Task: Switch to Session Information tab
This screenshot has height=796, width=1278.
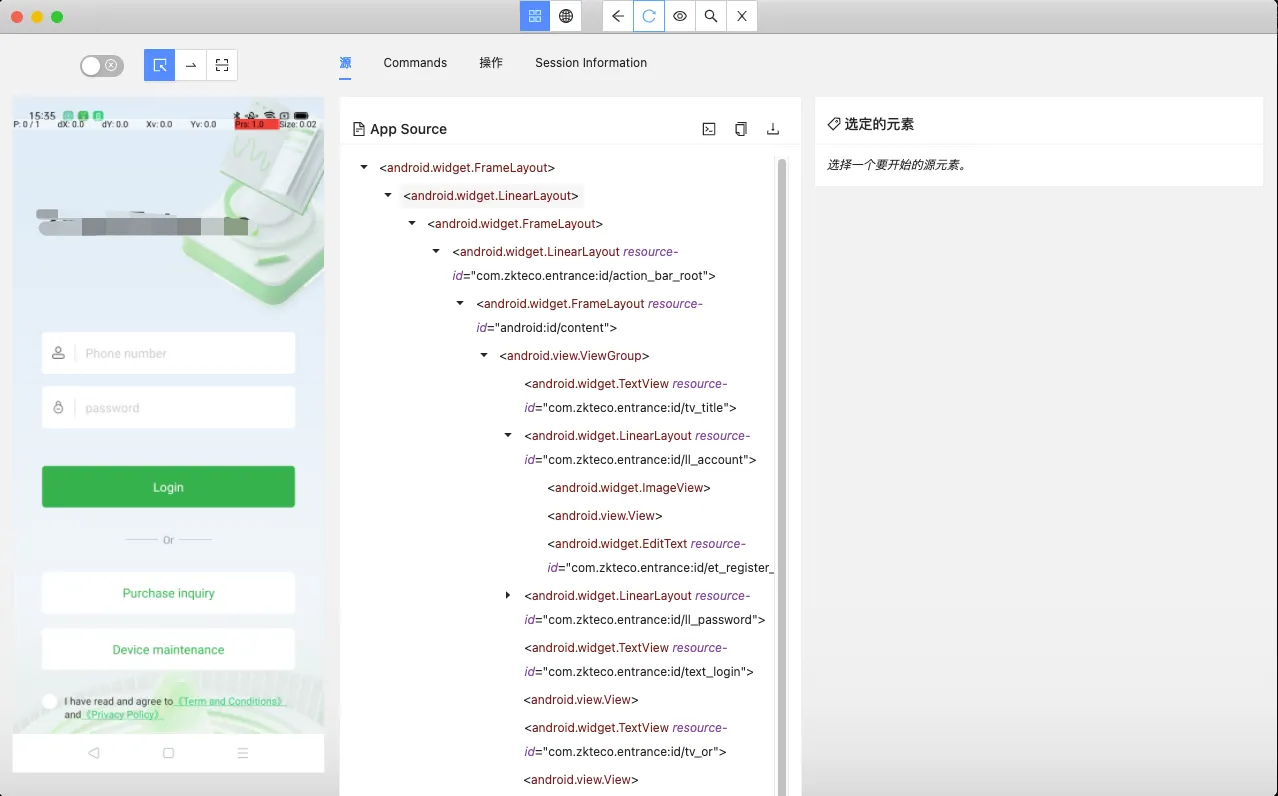Action: tap(591, 63)
